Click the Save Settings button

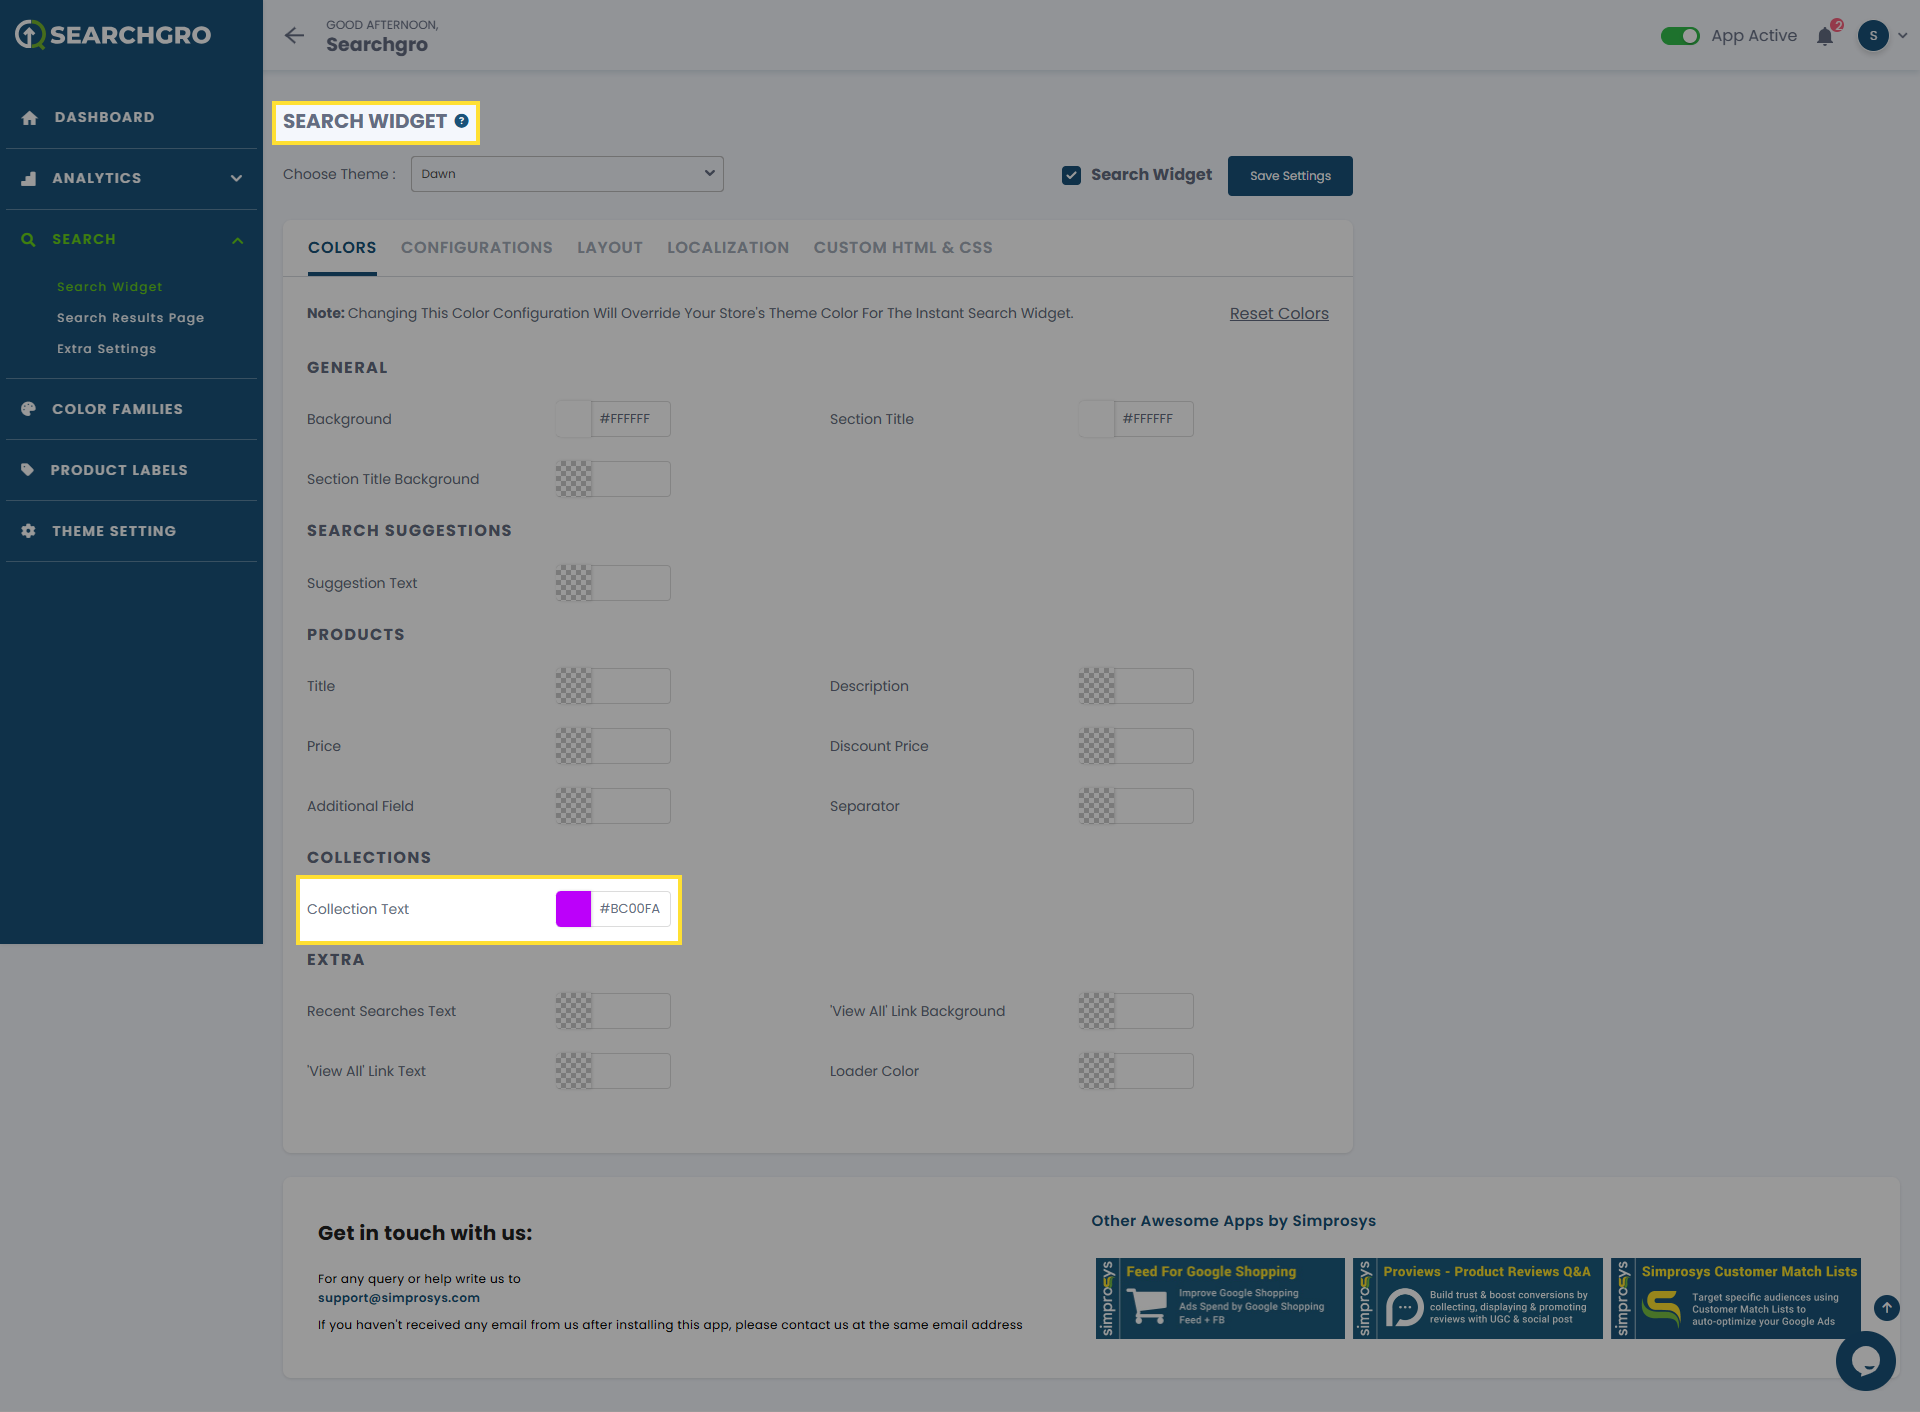[1290, 176]
